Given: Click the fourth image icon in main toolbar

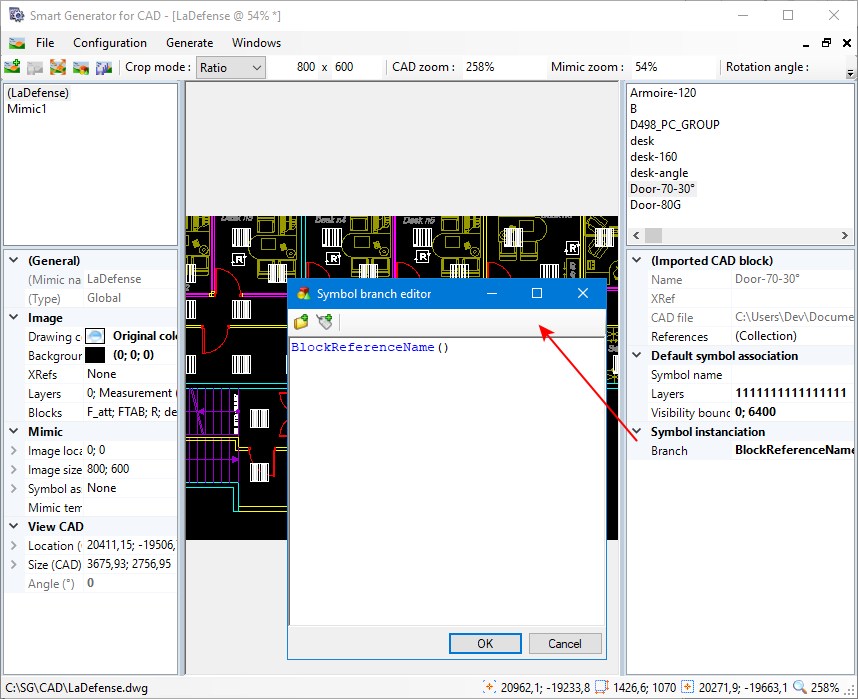Looking at the screenshot, I should (x=80, y=67).
